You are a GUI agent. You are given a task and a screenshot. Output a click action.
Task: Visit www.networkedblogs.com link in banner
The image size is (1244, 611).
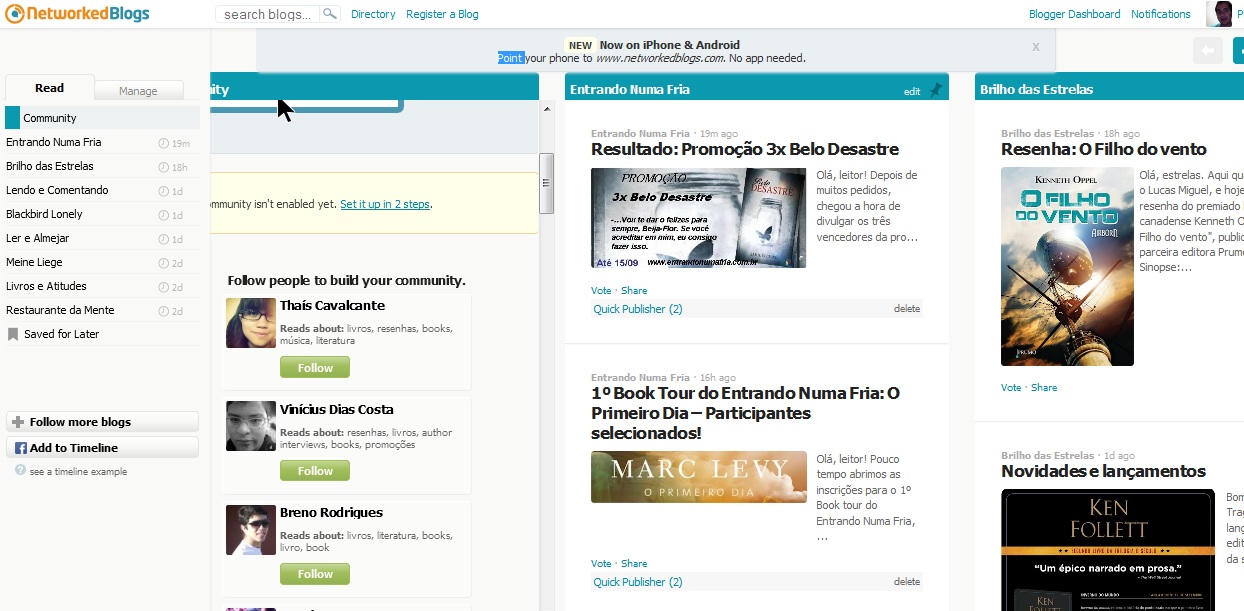tap(660, 58)
